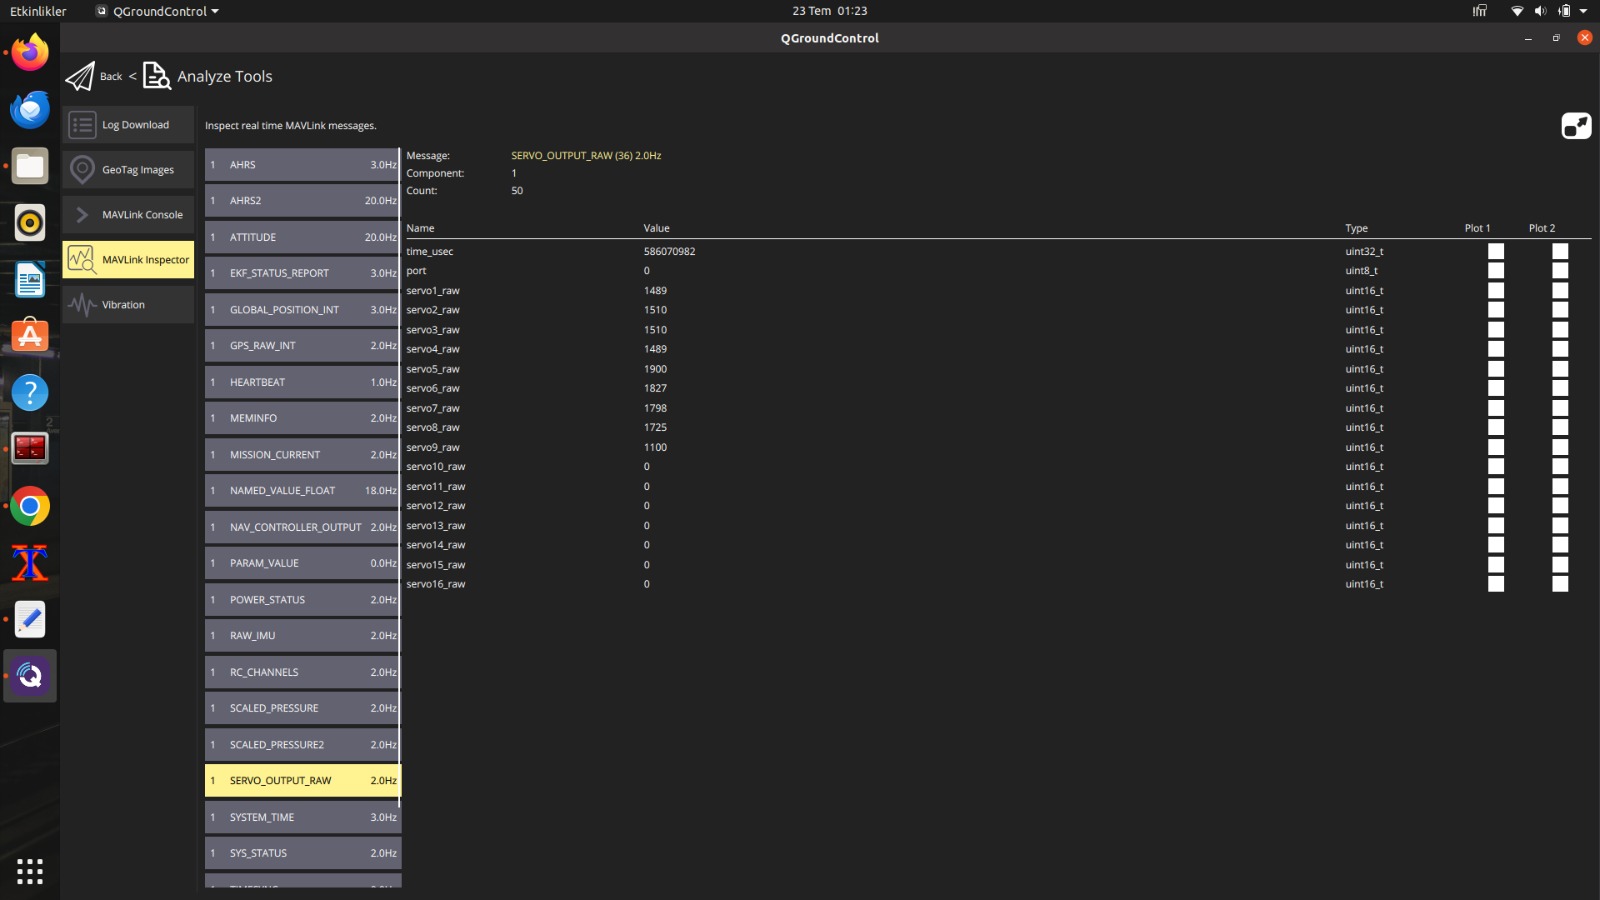The height and width of the screenshot is (900, 1600).
Task: Click the servo5_raw value 1900
Action: pos(655,369)
